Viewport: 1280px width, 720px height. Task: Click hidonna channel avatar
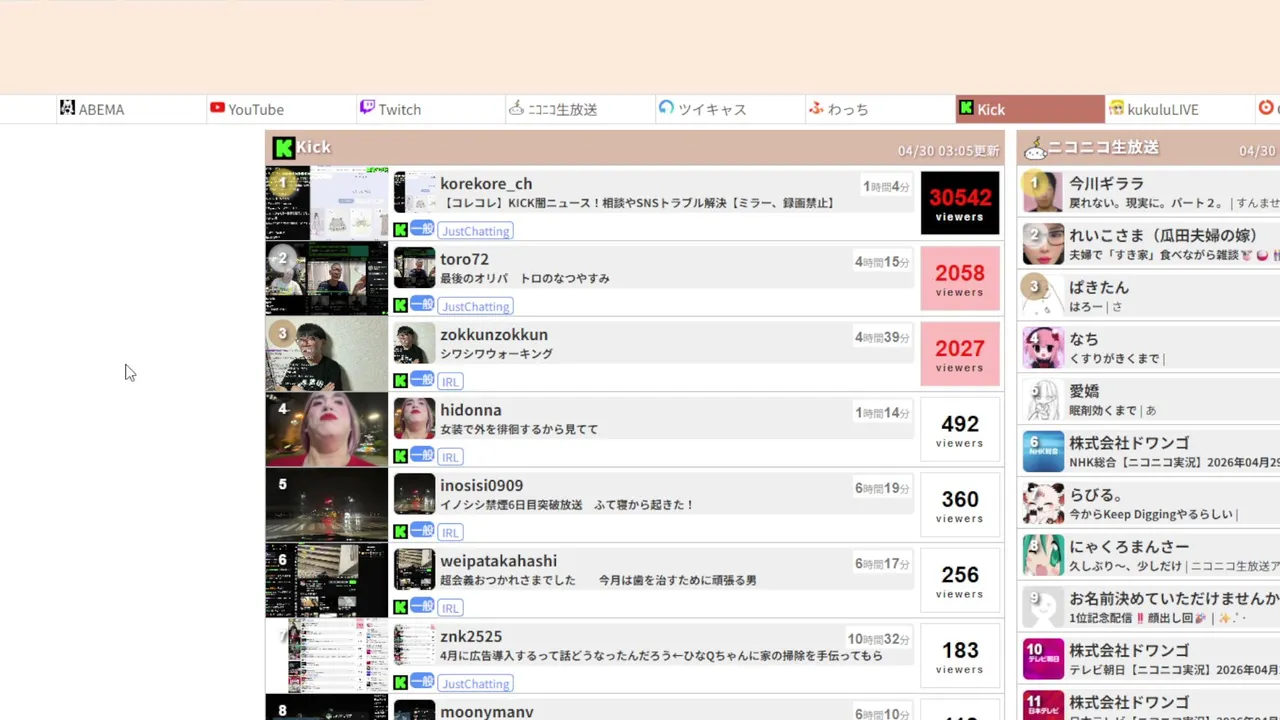[x=414, y=419]
